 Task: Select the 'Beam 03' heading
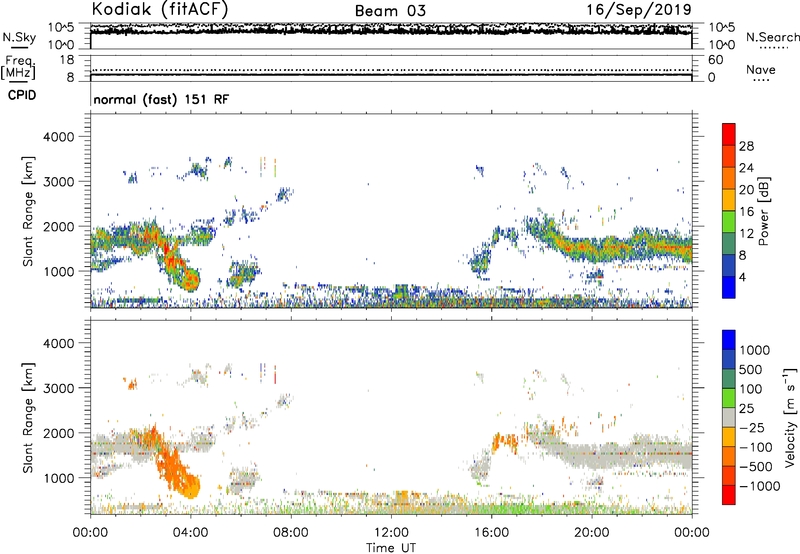coord(390,11)
